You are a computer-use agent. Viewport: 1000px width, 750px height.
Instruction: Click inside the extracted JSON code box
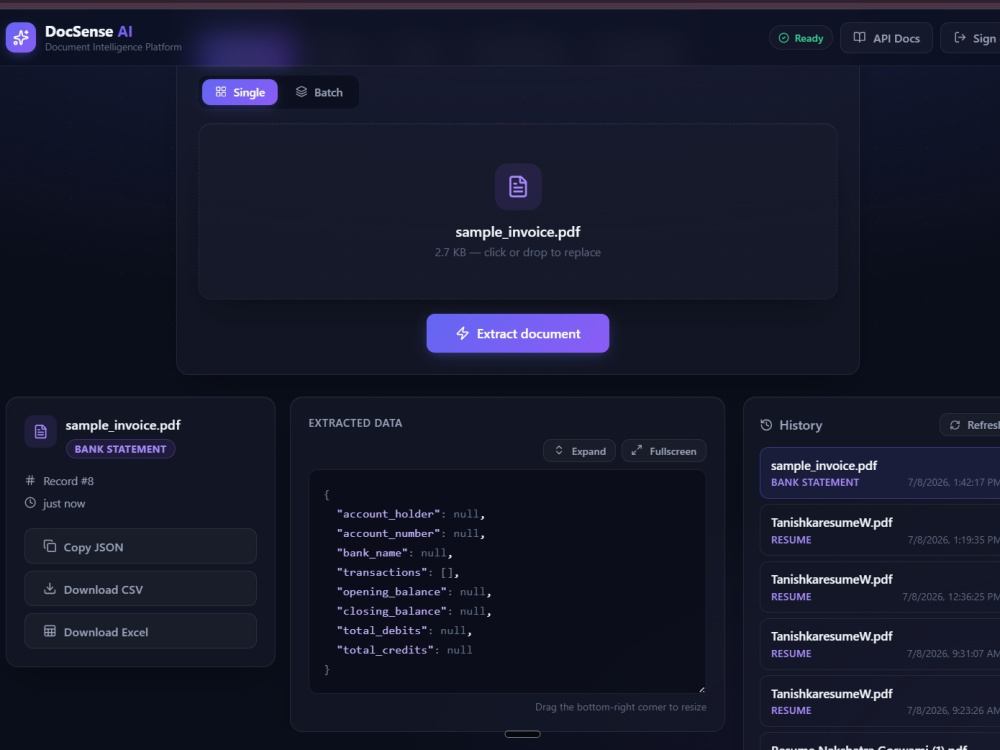tap(507, 582)
